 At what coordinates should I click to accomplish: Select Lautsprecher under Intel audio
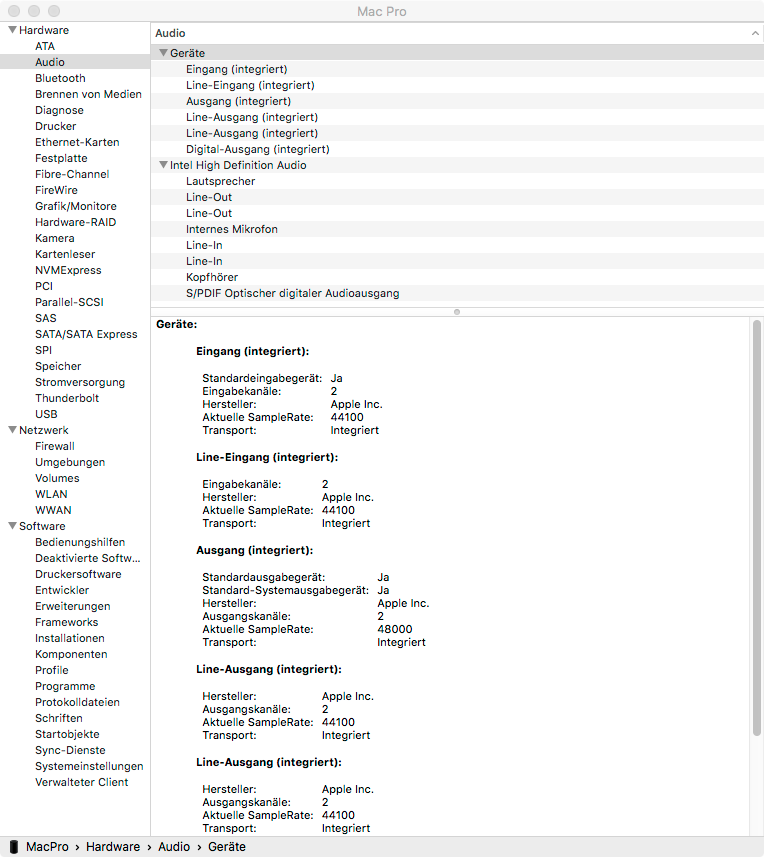pos(457,181)
